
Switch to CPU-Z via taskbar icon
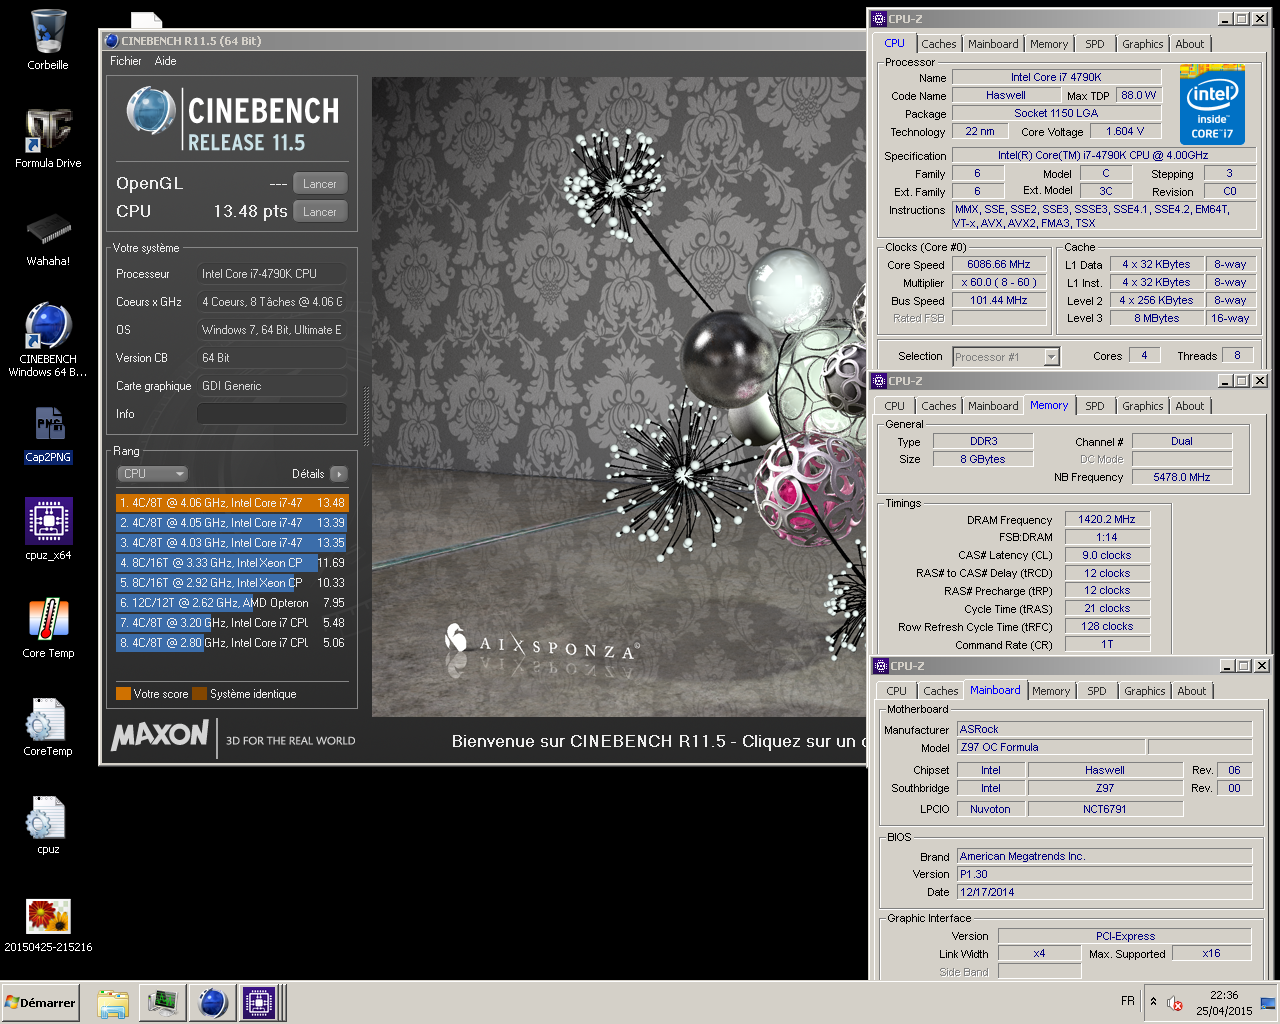(258, 1002)
